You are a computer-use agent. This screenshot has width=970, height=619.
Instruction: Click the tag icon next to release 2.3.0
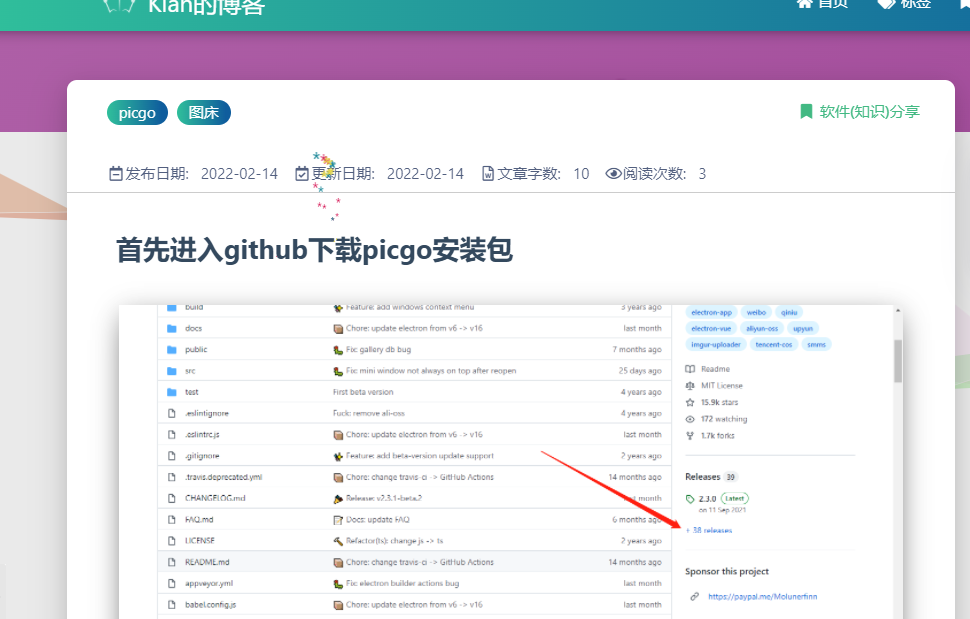point(690,498)
